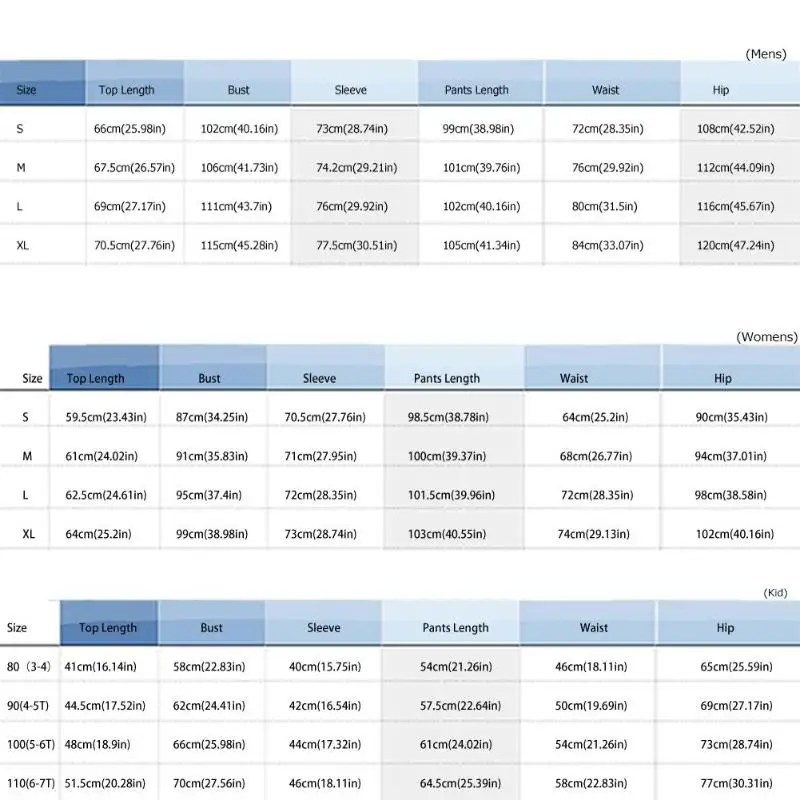Select the Kid size label "100(5-6T)"
This screenshot has height=800, width=800.
(x=31, y=744)
